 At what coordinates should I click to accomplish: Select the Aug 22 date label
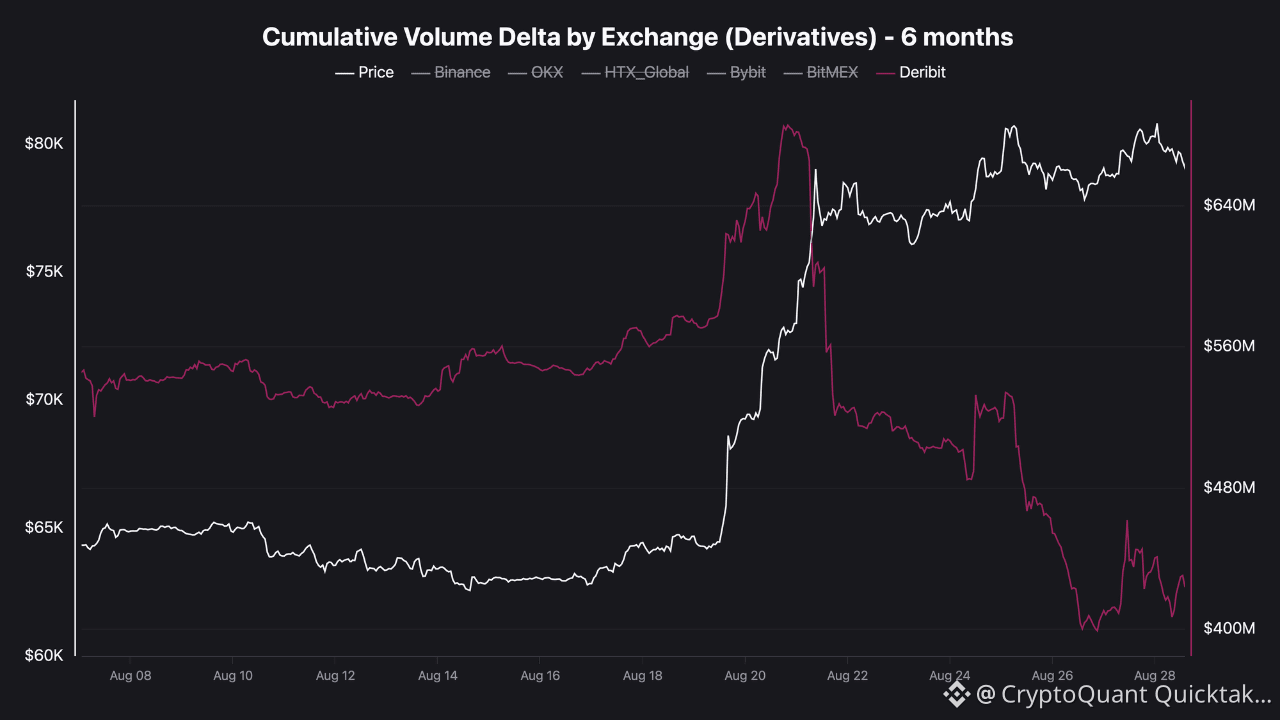[847, 676]
